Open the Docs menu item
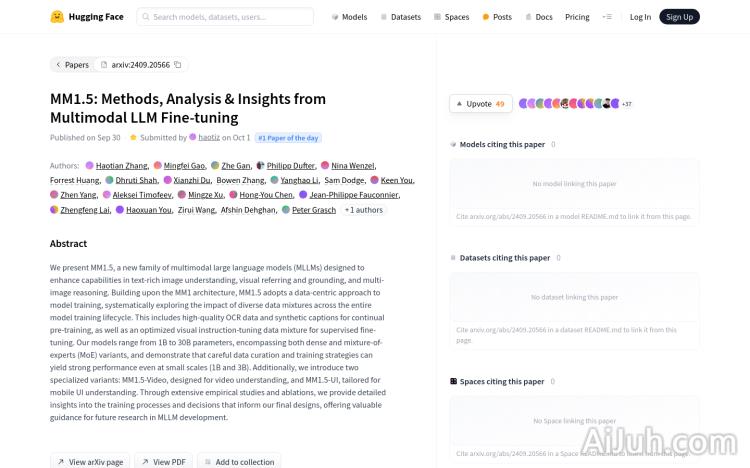 pyautogui.click(x=538, y=17)
